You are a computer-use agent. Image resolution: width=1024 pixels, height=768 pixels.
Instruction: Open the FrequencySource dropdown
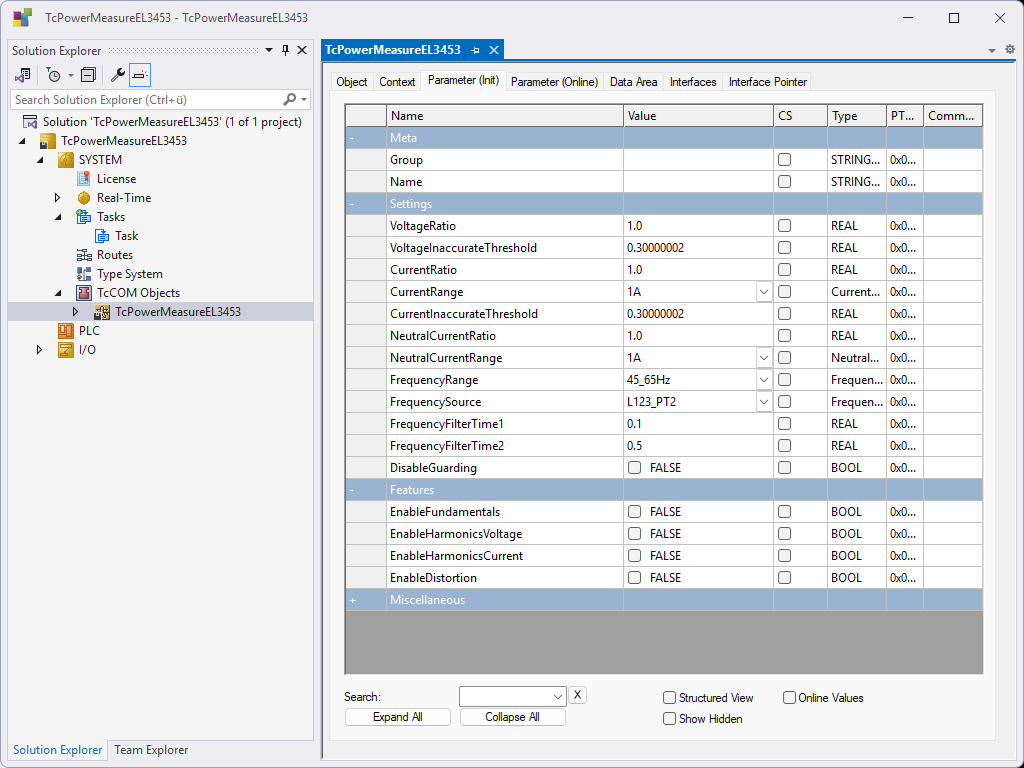click(x=764, y=402)
